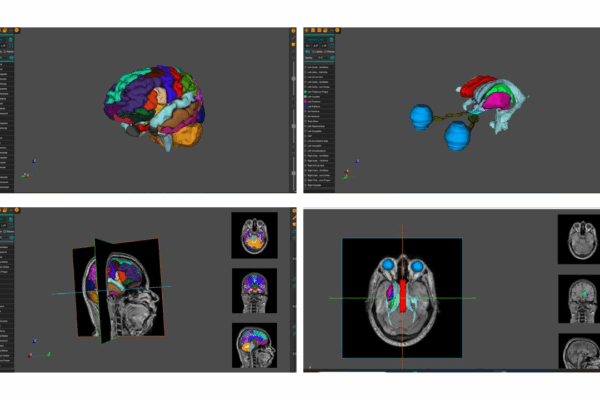Hide the magenta Left-Putamen structure
The height and width of the screenshot is (400, 600).
tap(306, 101)
